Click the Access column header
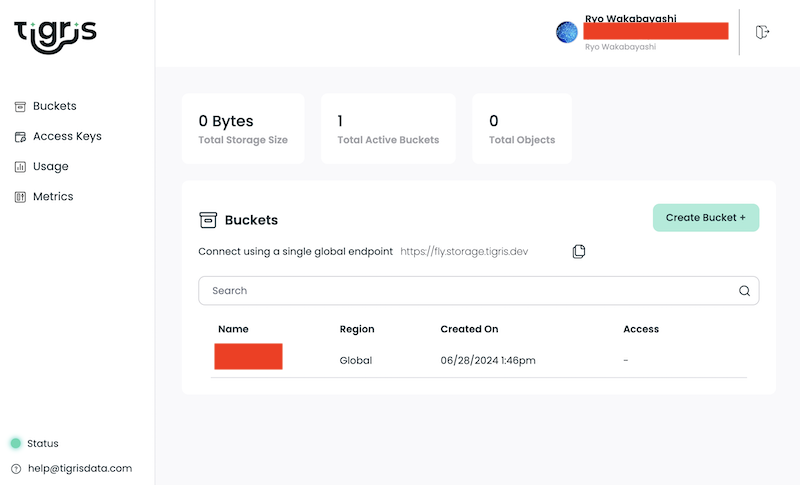The width and height of the screenshot is (800, 485). click(641, 329)
